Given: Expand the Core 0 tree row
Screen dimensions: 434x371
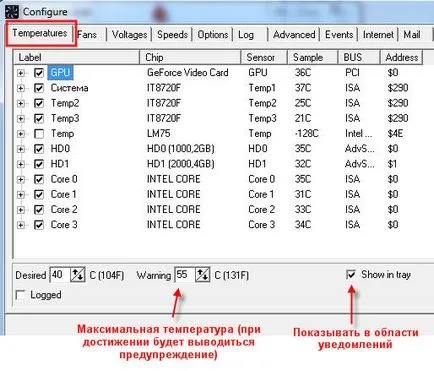Looking at the screenshot, I should point(21,179).
